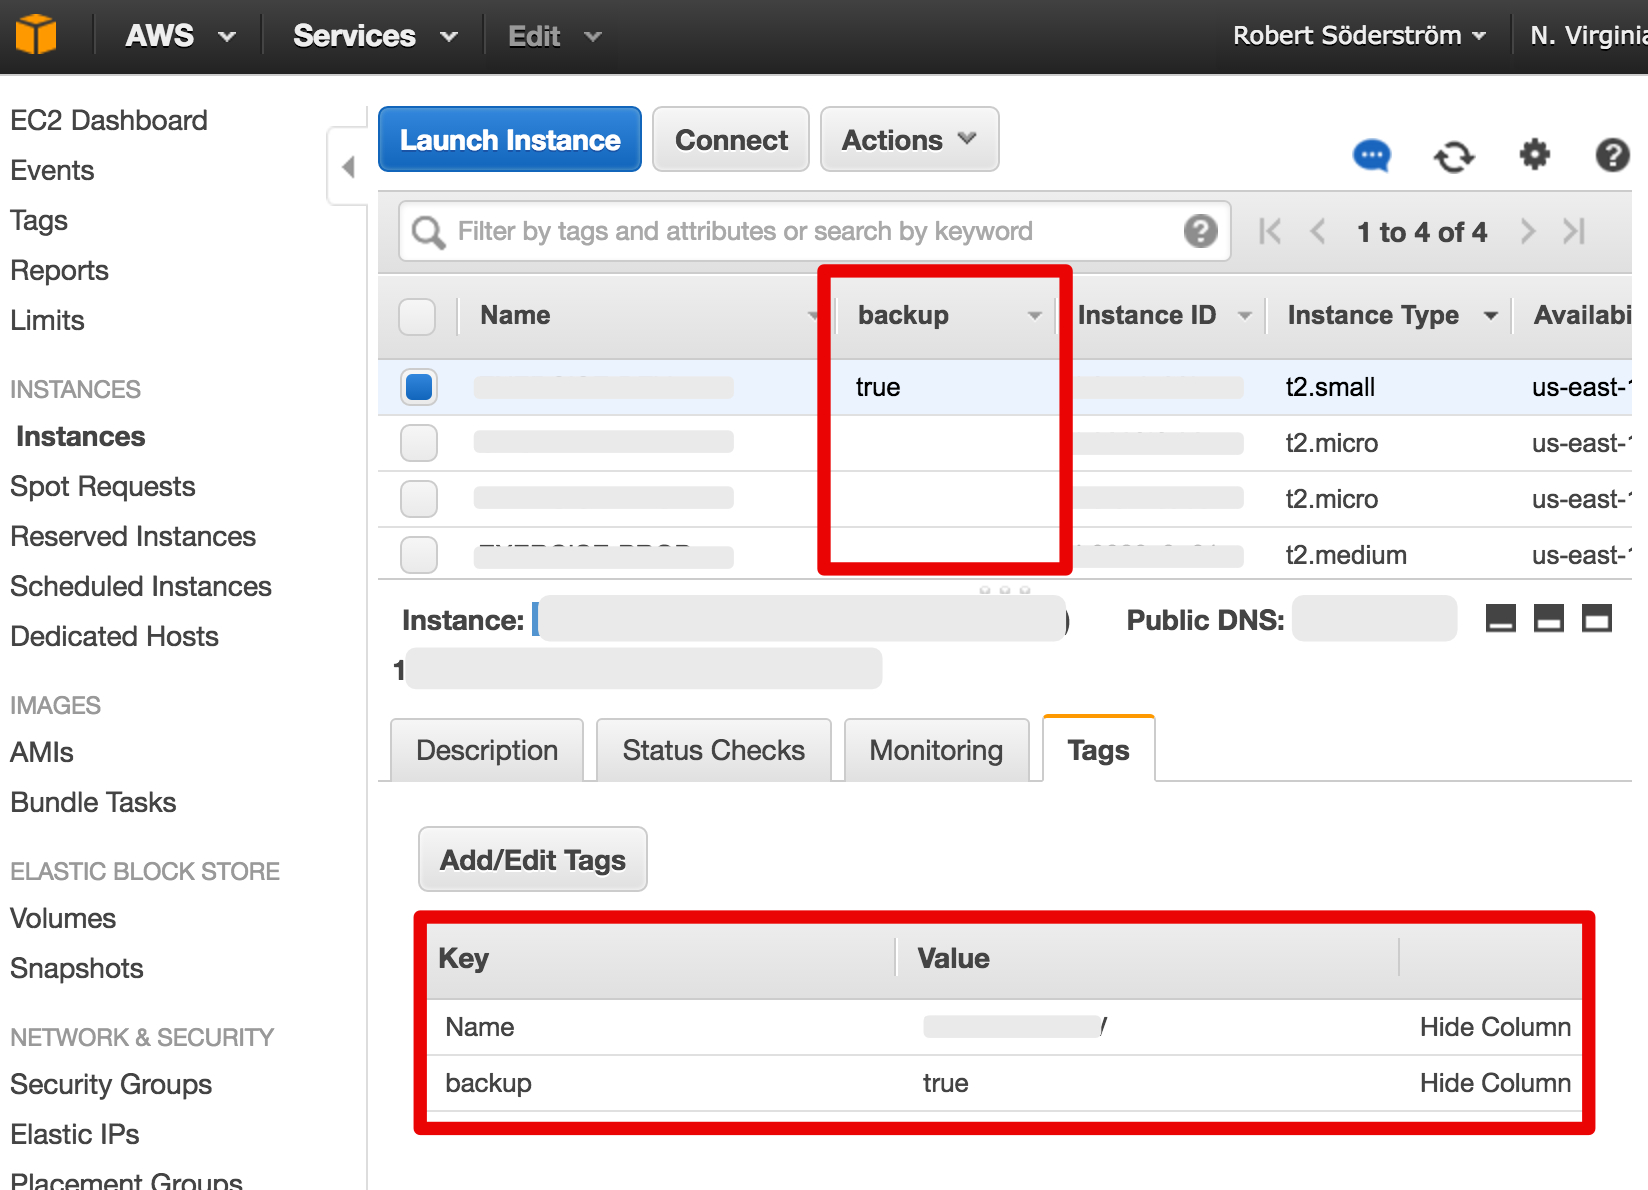Viewport: 1648px width, 1190px height.
Task: Click the 'true' backup cell in first row
Action: click(878, 387)
